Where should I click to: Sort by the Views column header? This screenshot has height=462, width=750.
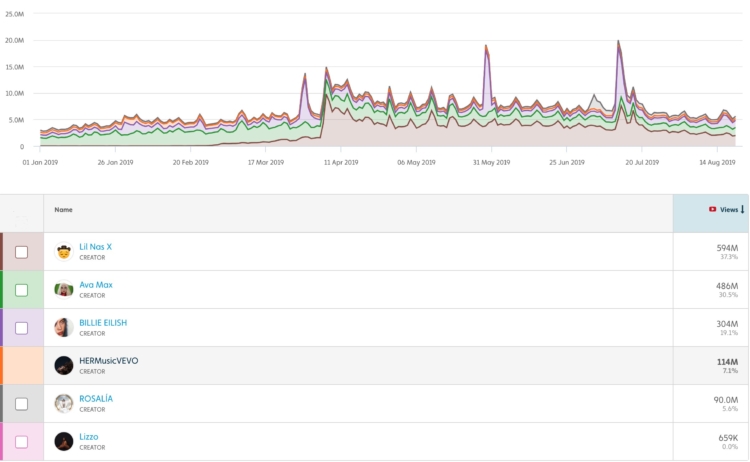[728, 210]
